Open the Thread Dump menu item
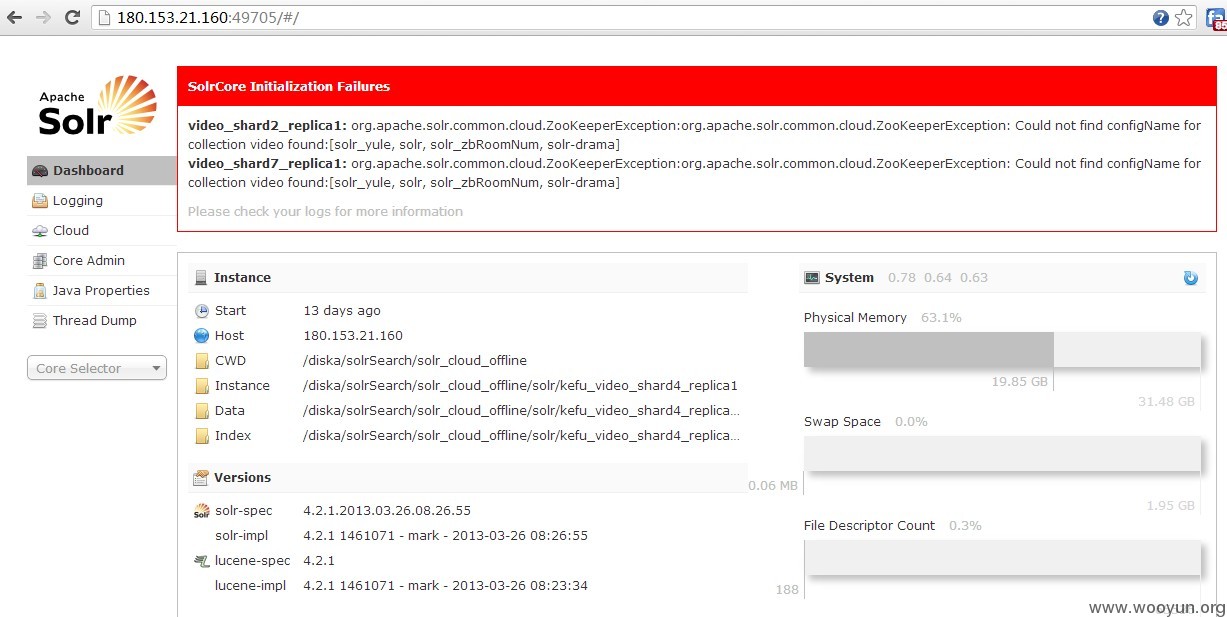The image size is (1227, 617). (102, 321)
